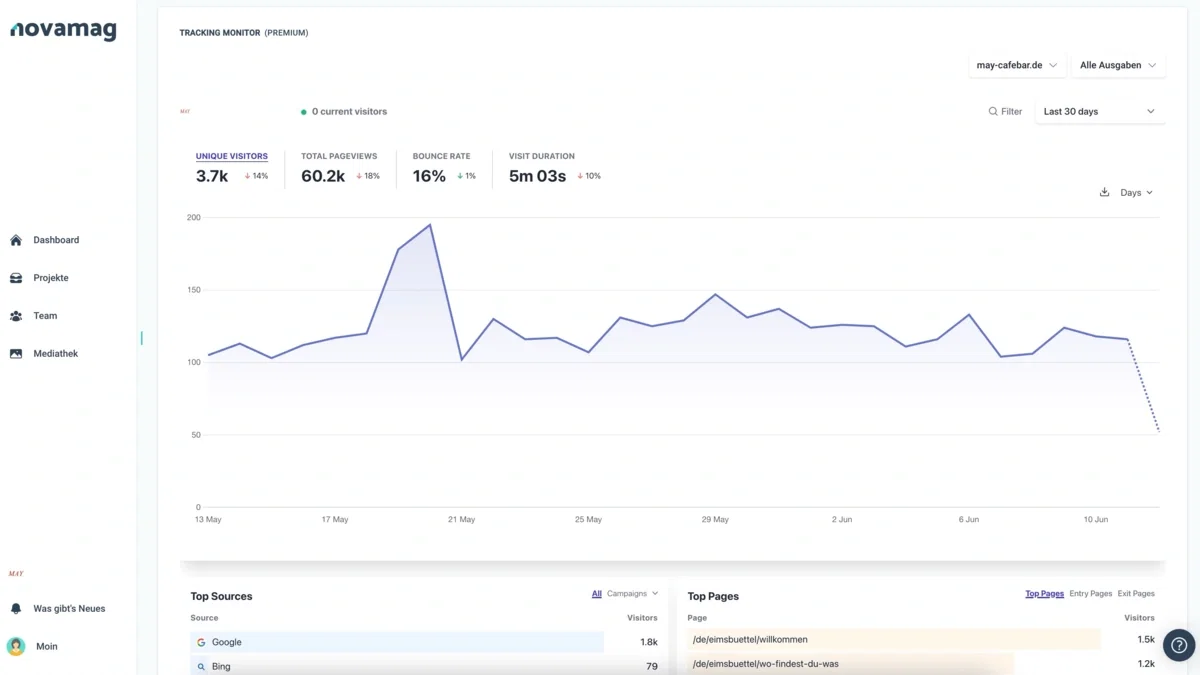Click the 5m 03s duration value
Screen dimensions: 1200x675
pos(537,176)
